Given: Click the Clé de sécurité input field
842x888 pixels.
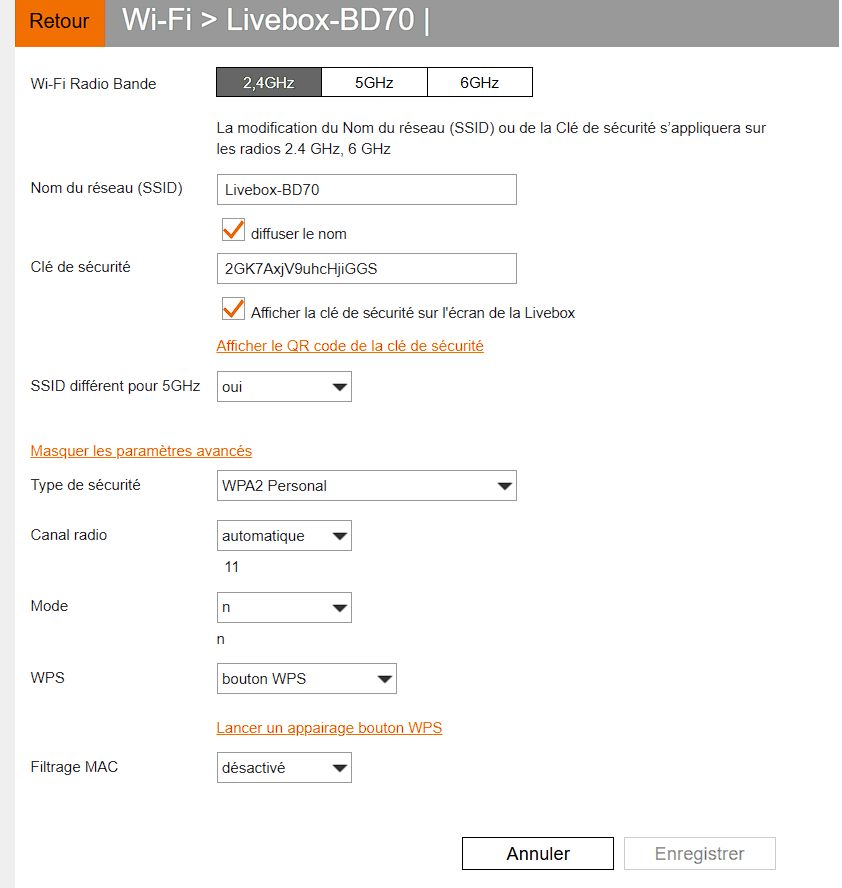Looking at the screenshot, I should [366, 269].
